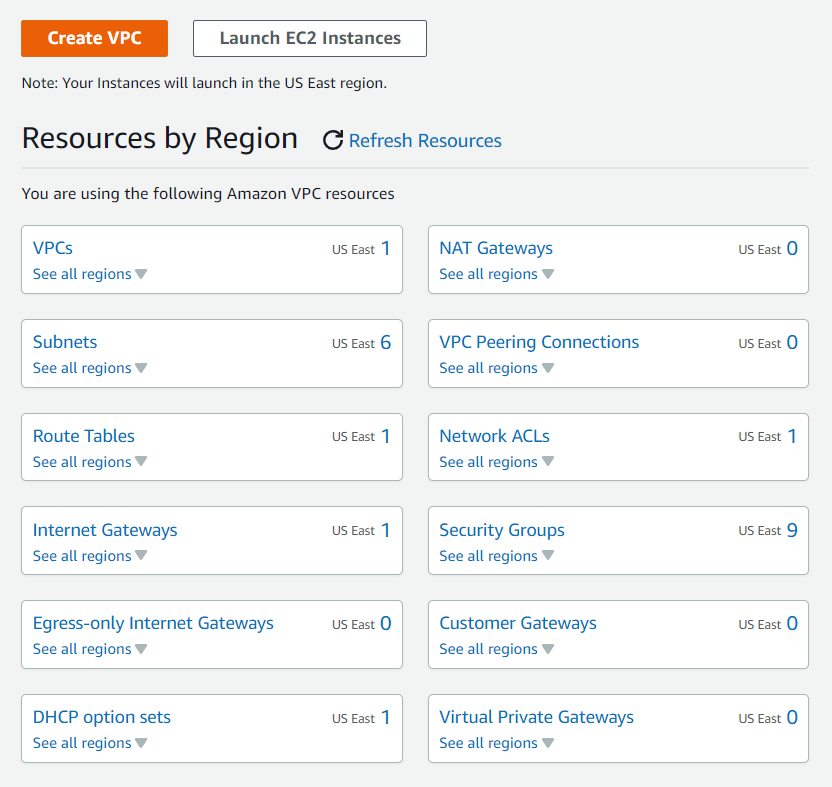Click the Subnets US East count 6

point(386,342)
